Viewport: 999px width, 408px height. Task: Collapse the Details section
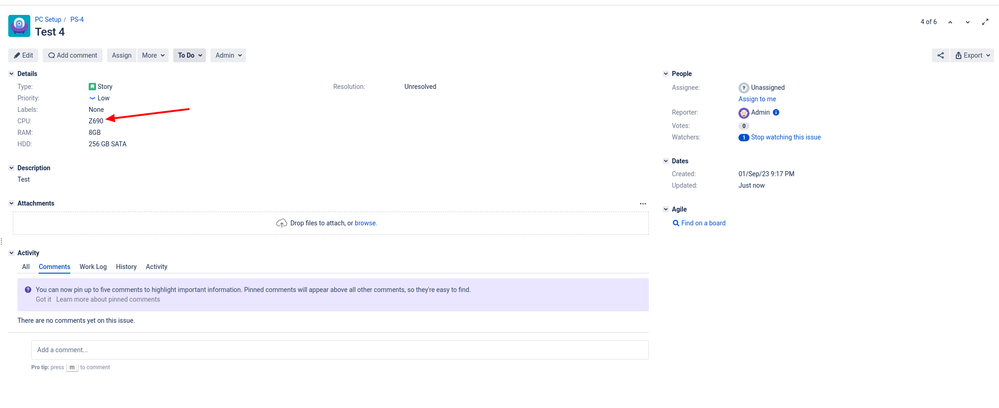click(11, 74)
